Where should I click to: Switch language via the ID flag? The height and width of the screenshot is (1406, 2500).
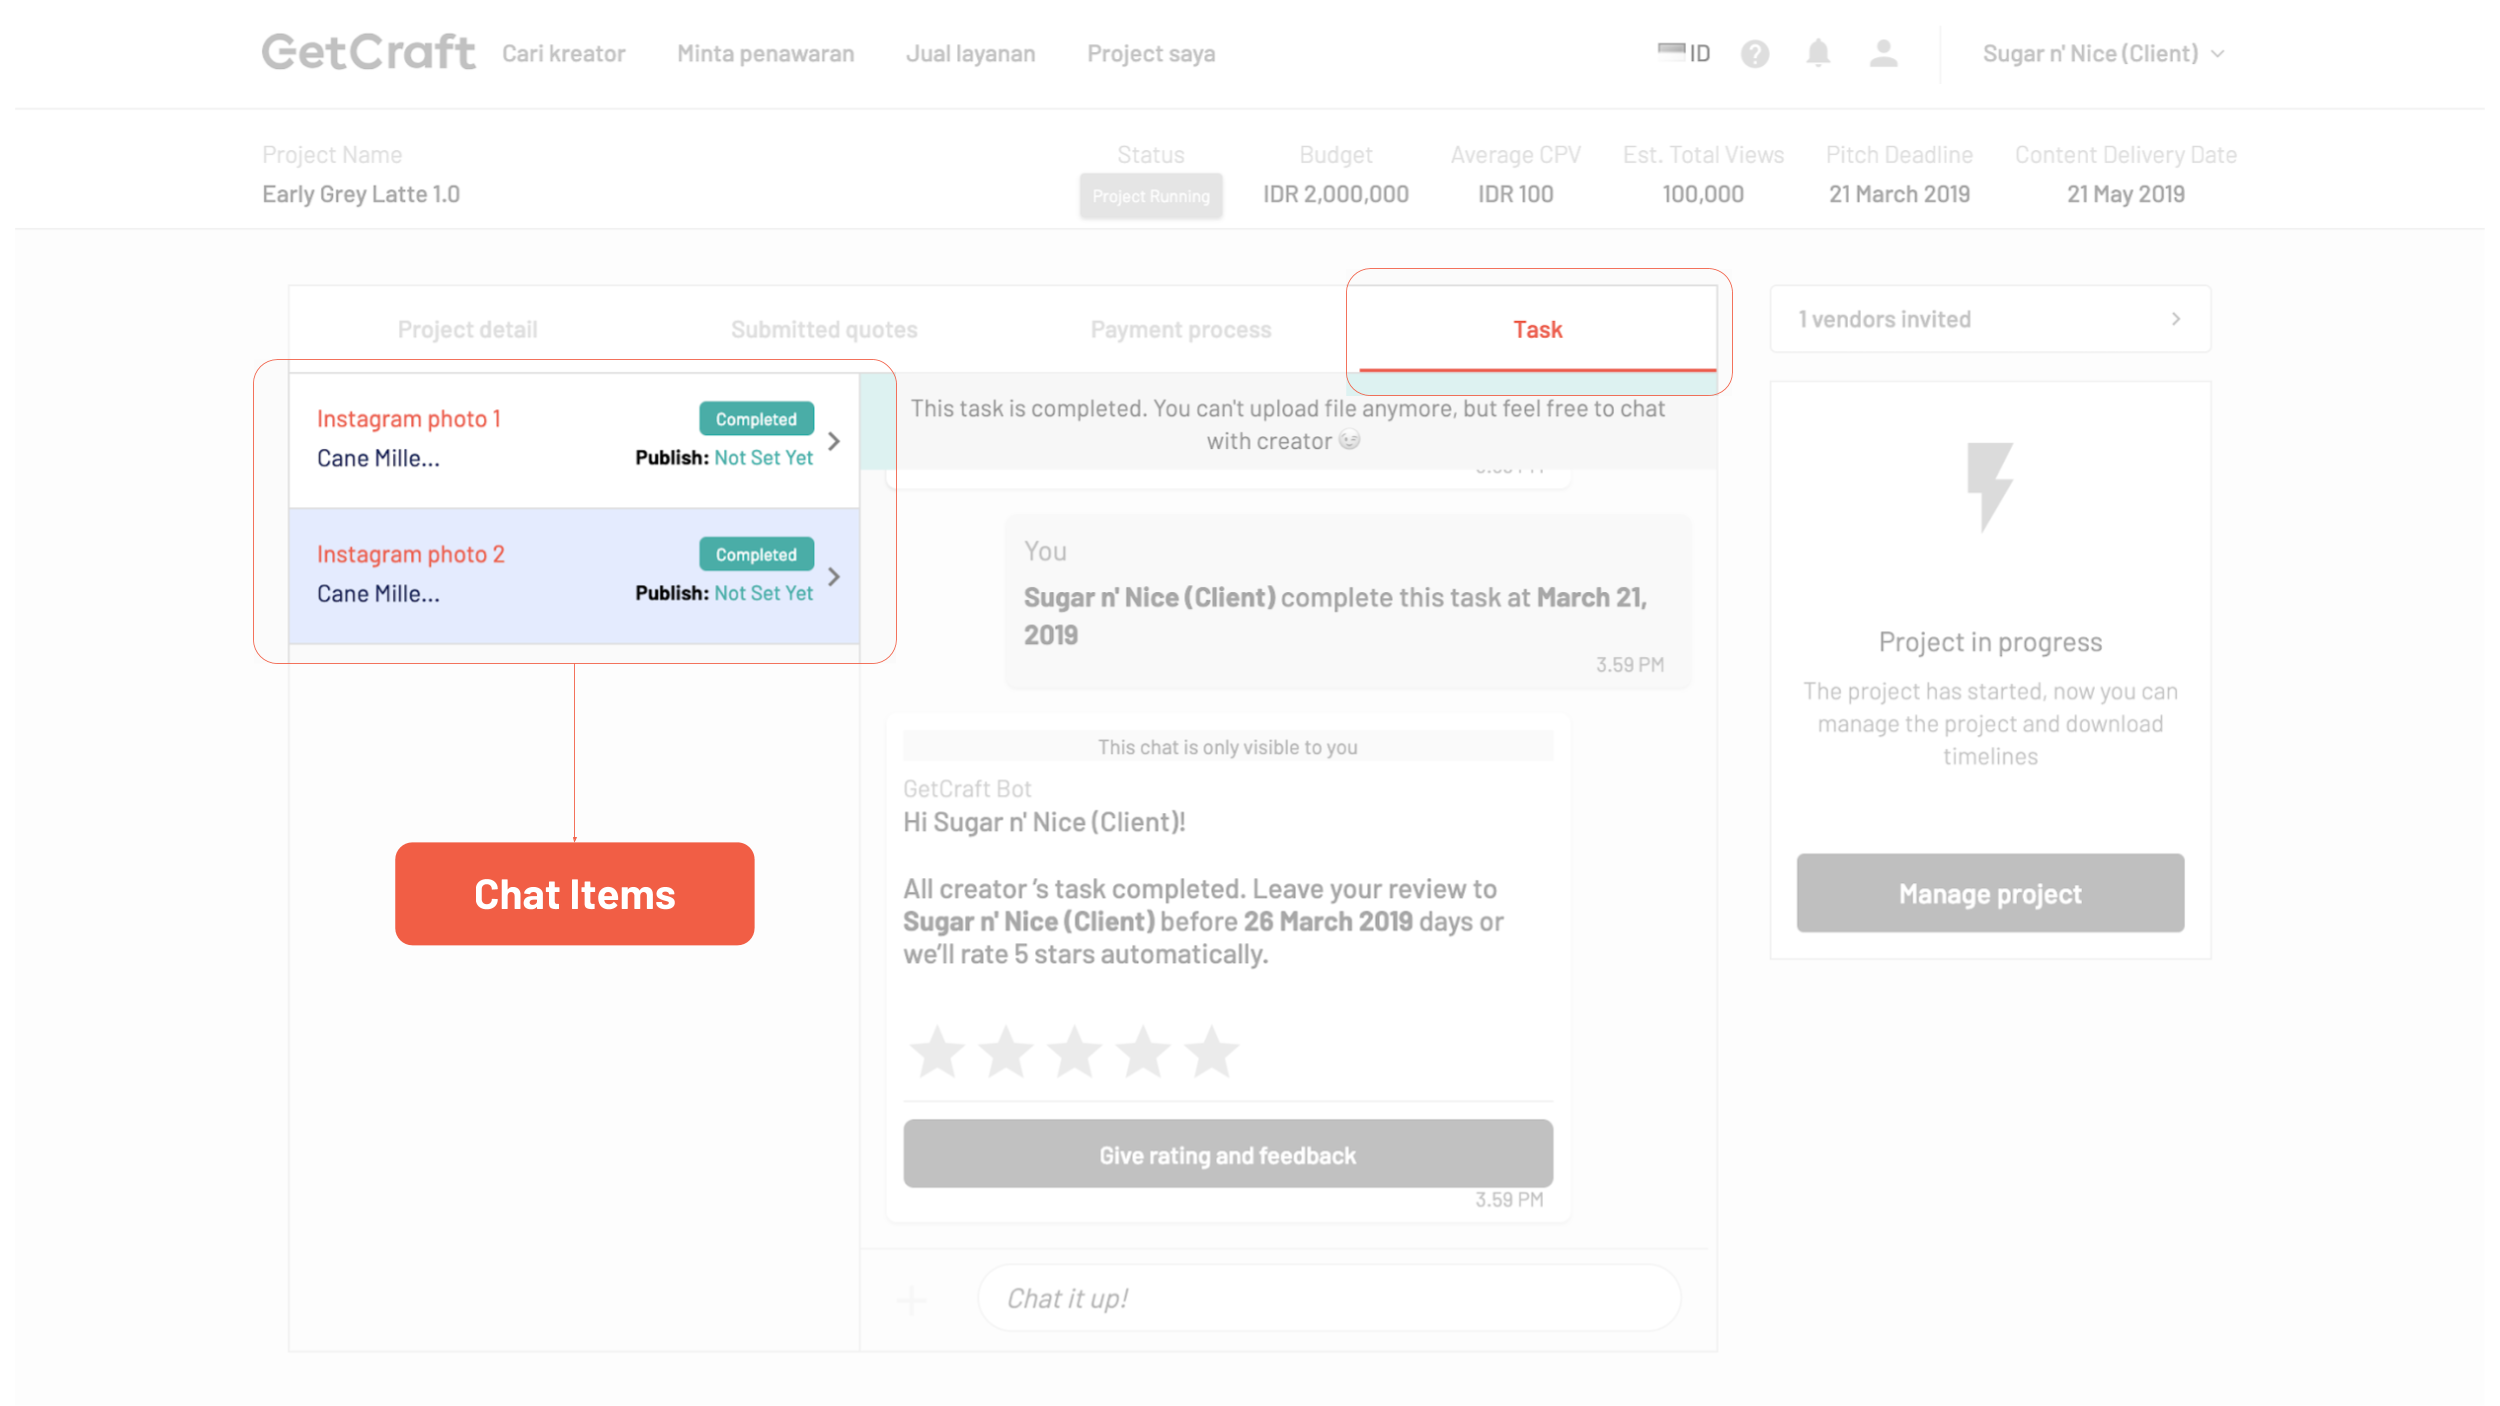(x=1683, y=53)
